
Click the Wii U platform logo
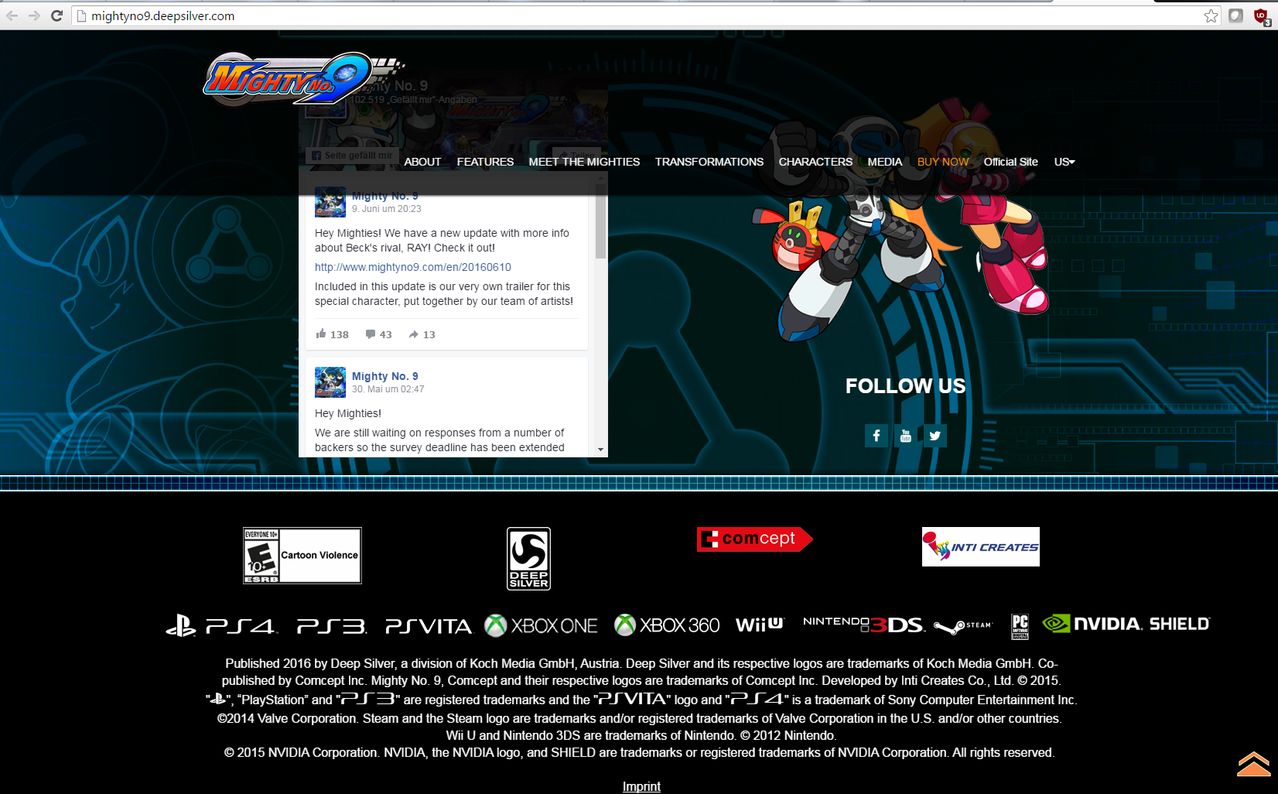pos(760,625)
